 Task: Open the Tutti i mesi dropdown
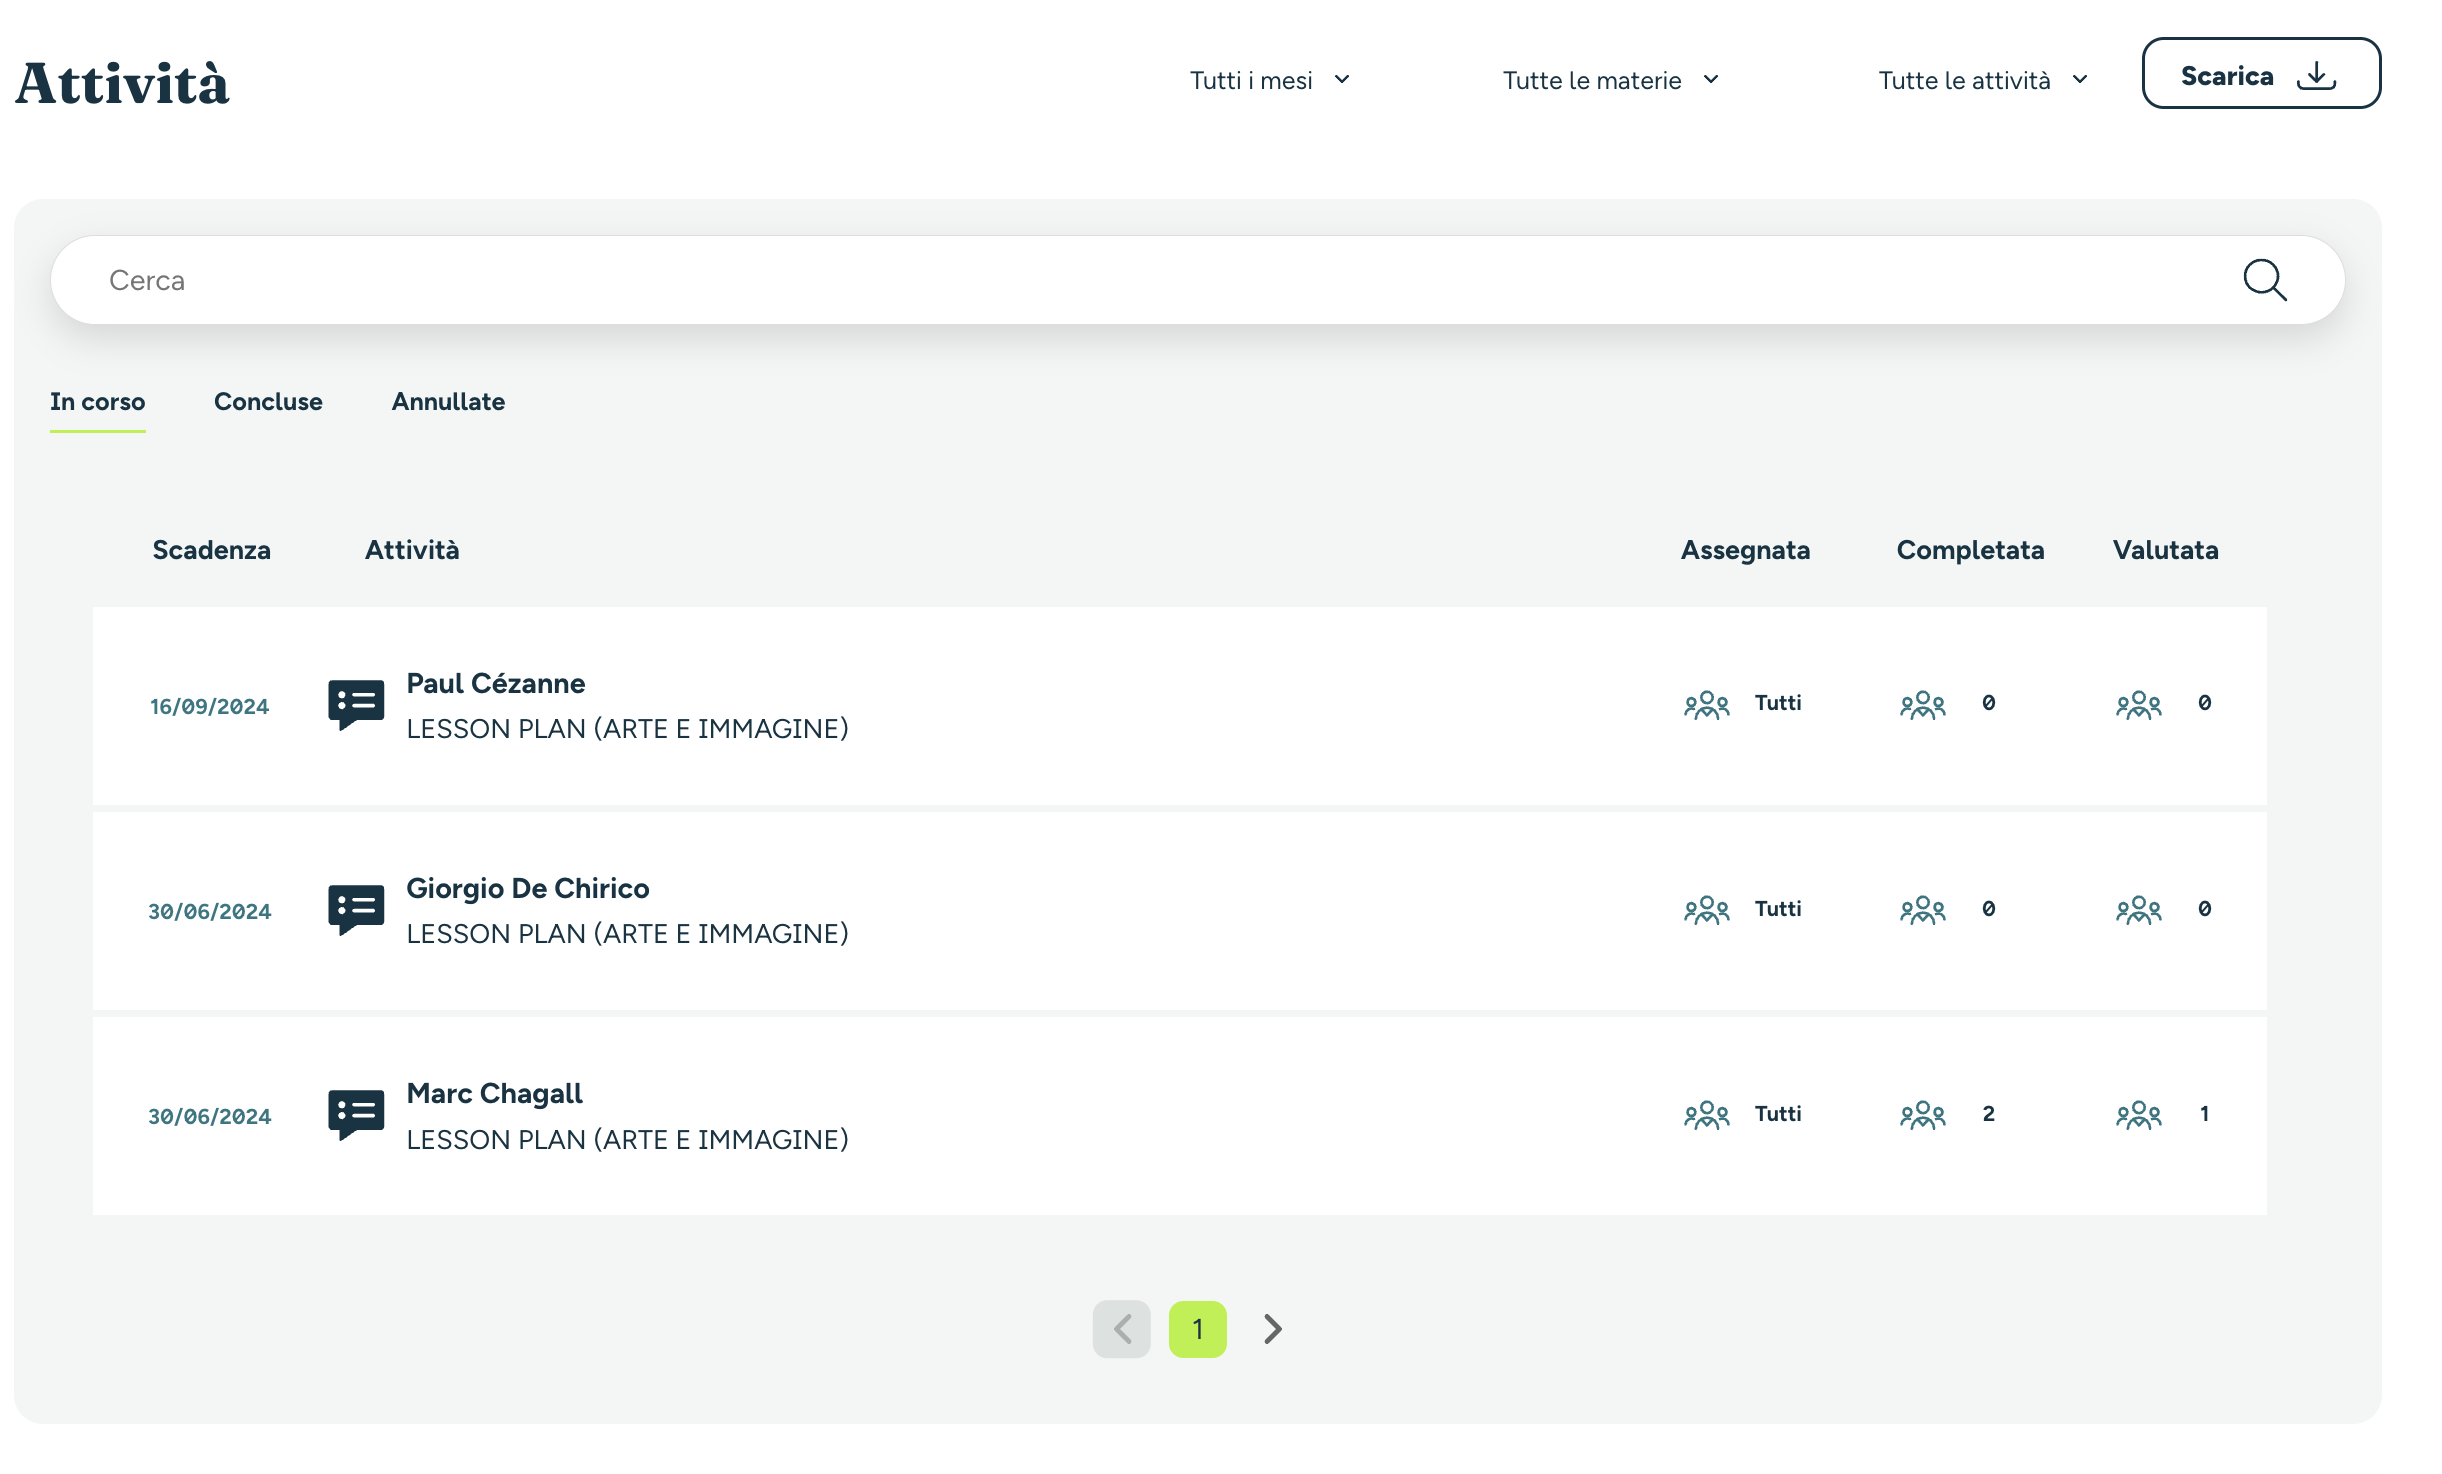pos(1270,80)
